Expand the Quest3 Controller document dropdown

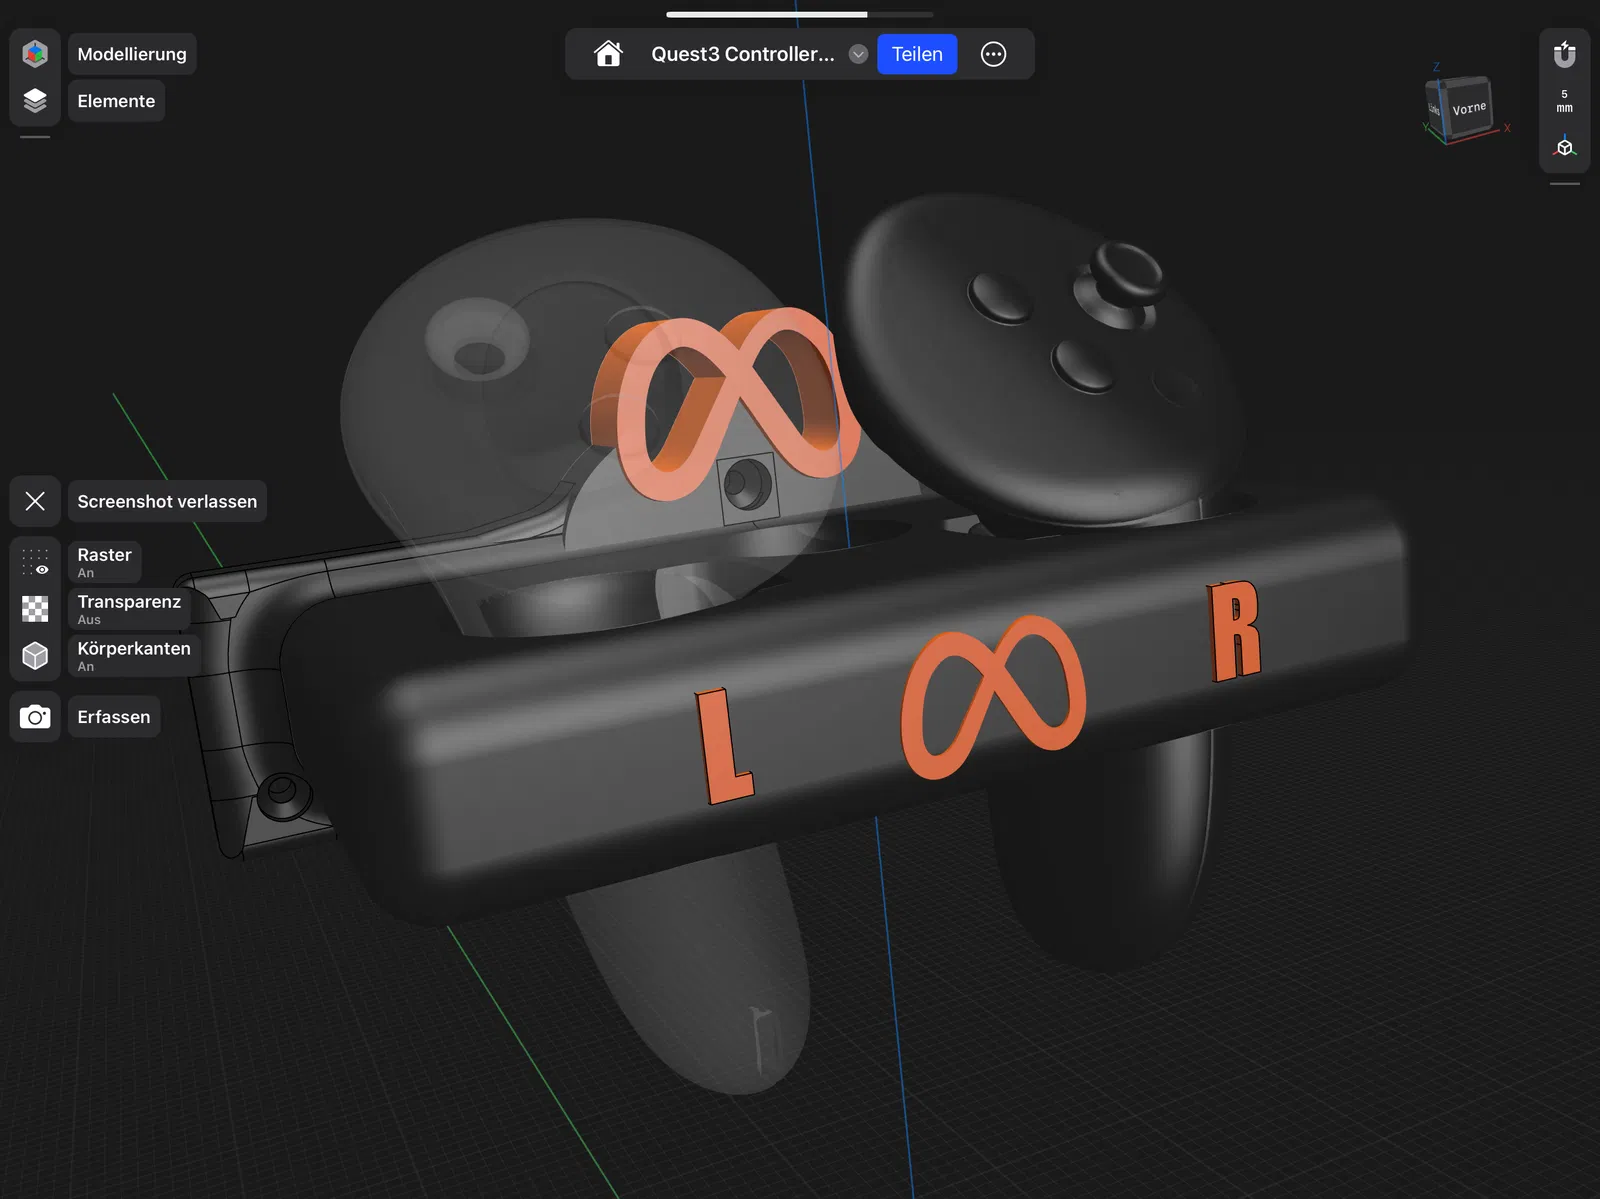pos(858,54)
